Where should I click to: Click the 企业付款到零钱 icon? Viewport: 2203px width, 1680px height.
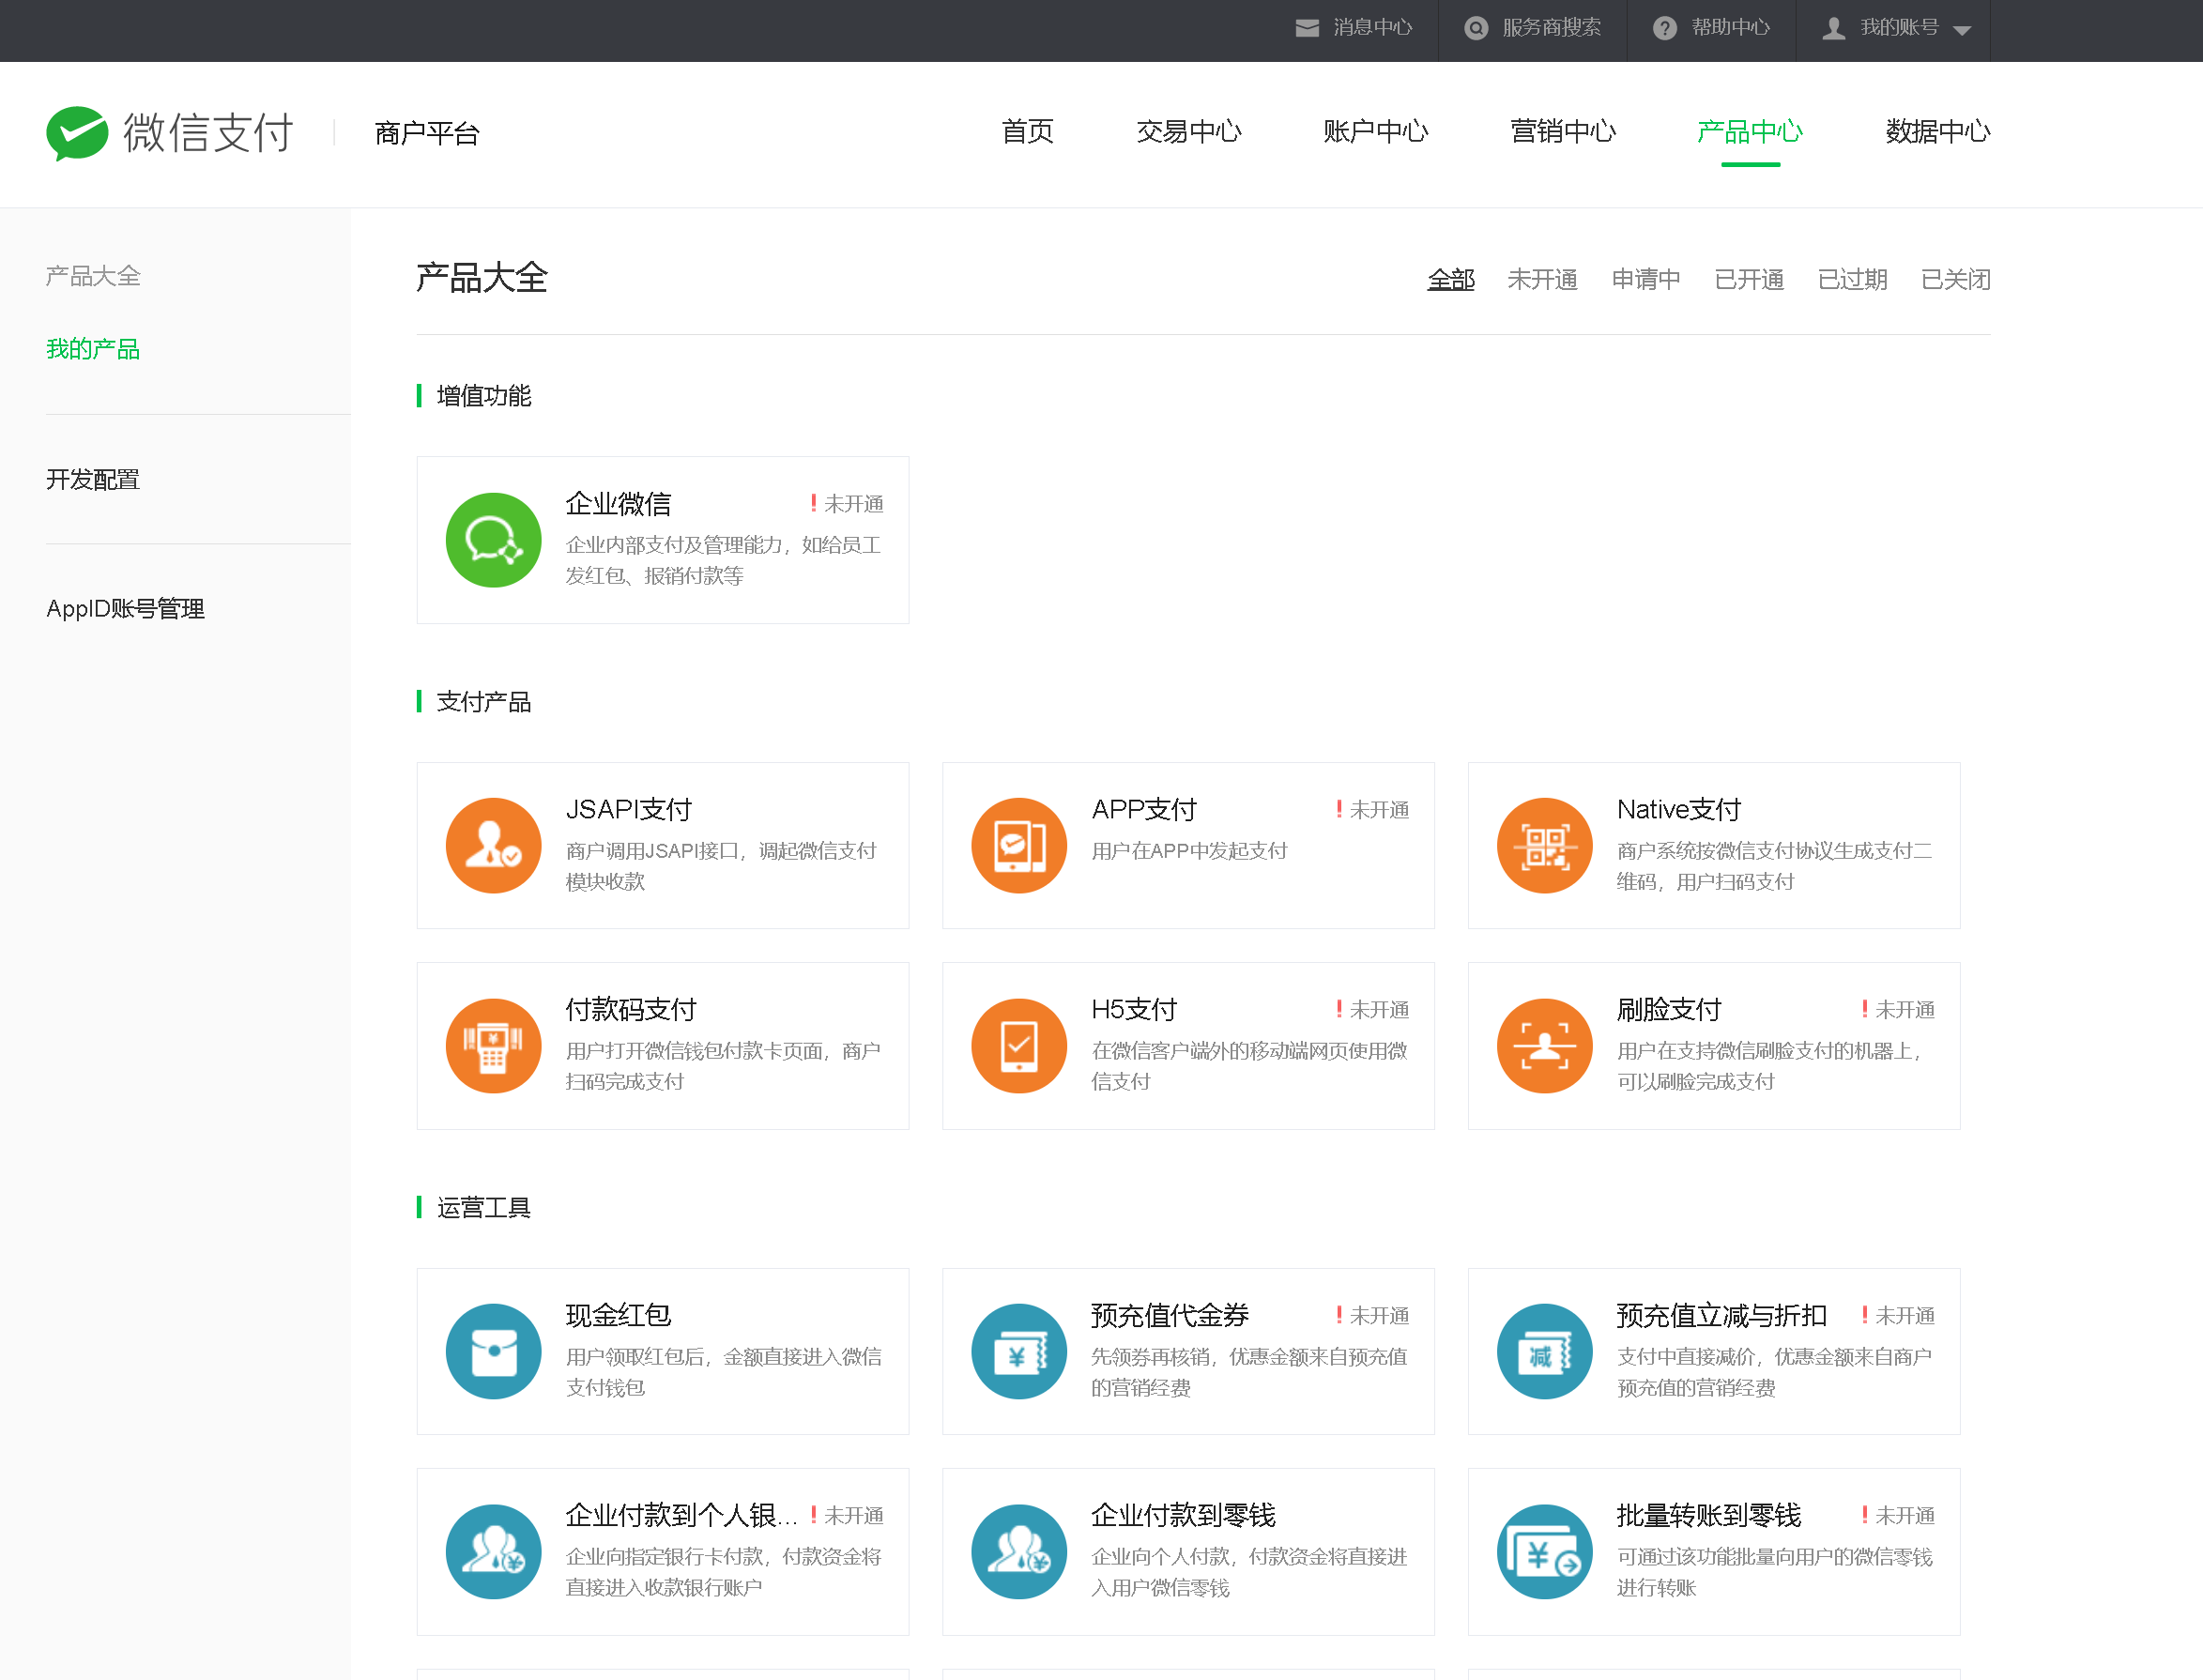pyautogui.click(x=1019, y=1552)
